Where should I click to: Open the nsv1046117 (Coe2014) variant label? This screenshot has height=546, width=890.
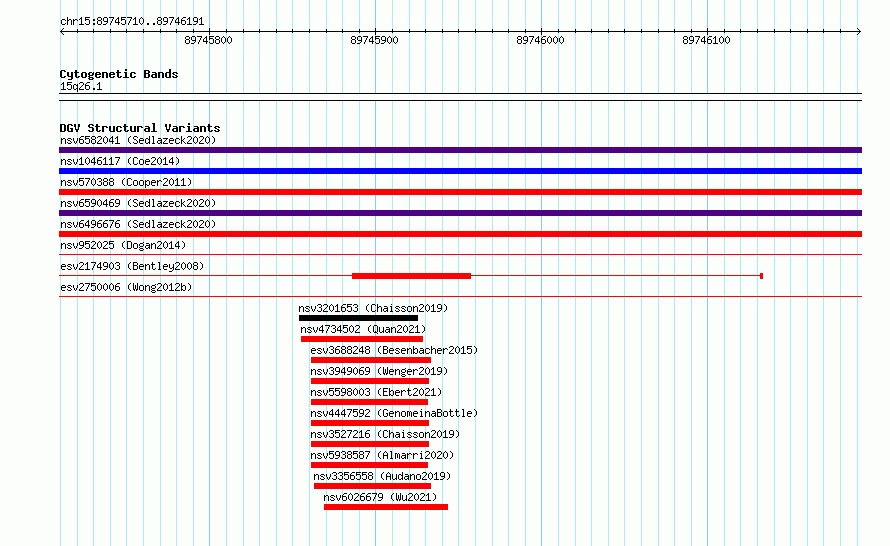click(x=120, y=161)
